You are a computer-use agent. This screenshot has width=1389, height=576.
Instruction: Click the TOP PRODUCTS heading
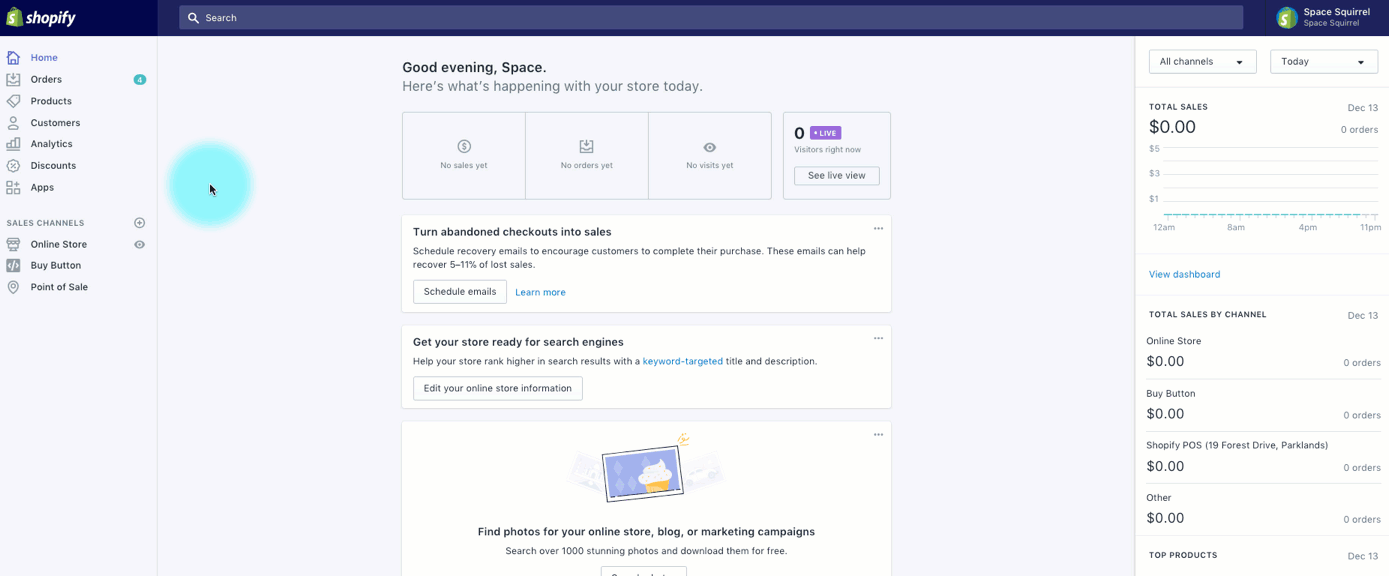pos(1183,555)
